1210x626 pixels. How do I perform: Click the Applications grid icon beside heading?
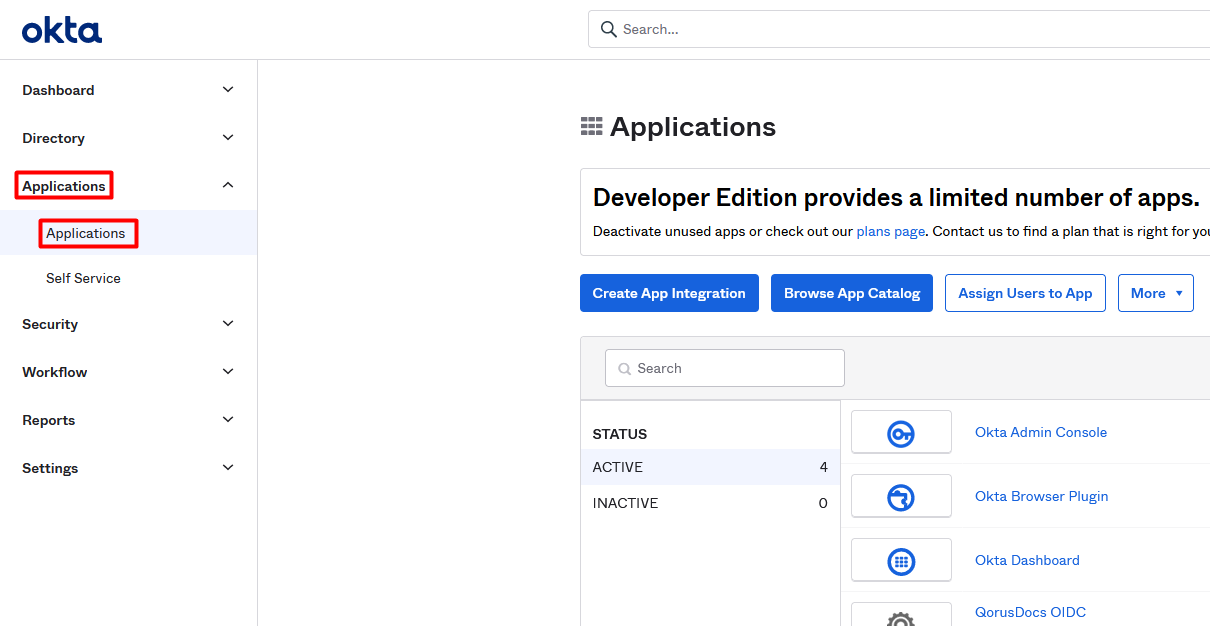591,127
